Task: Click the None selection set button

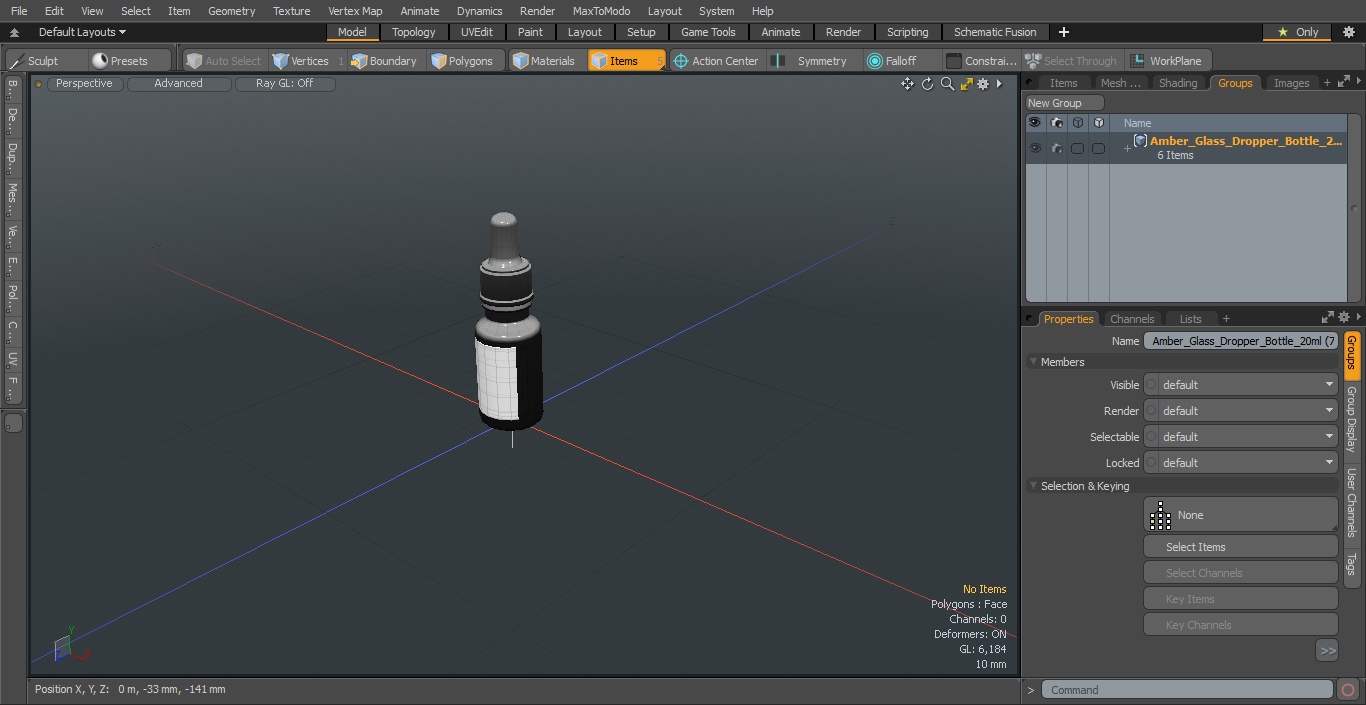Action: (1241, 515)
